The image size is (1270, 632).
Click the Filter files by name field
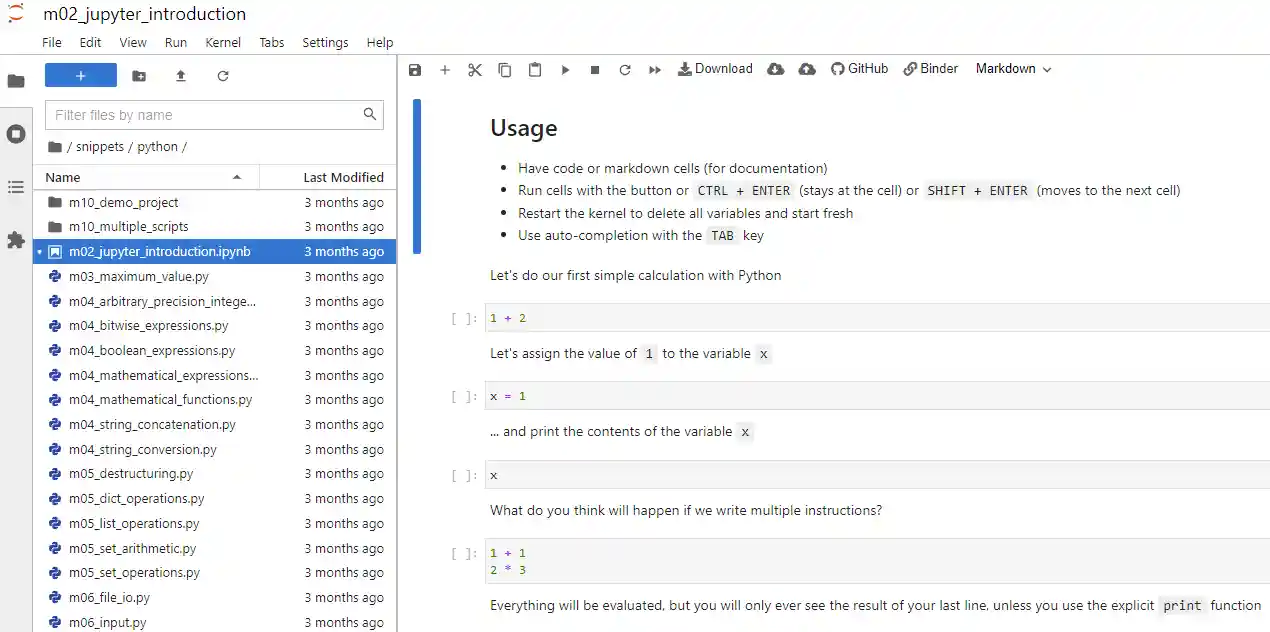(x=205, y=115)
